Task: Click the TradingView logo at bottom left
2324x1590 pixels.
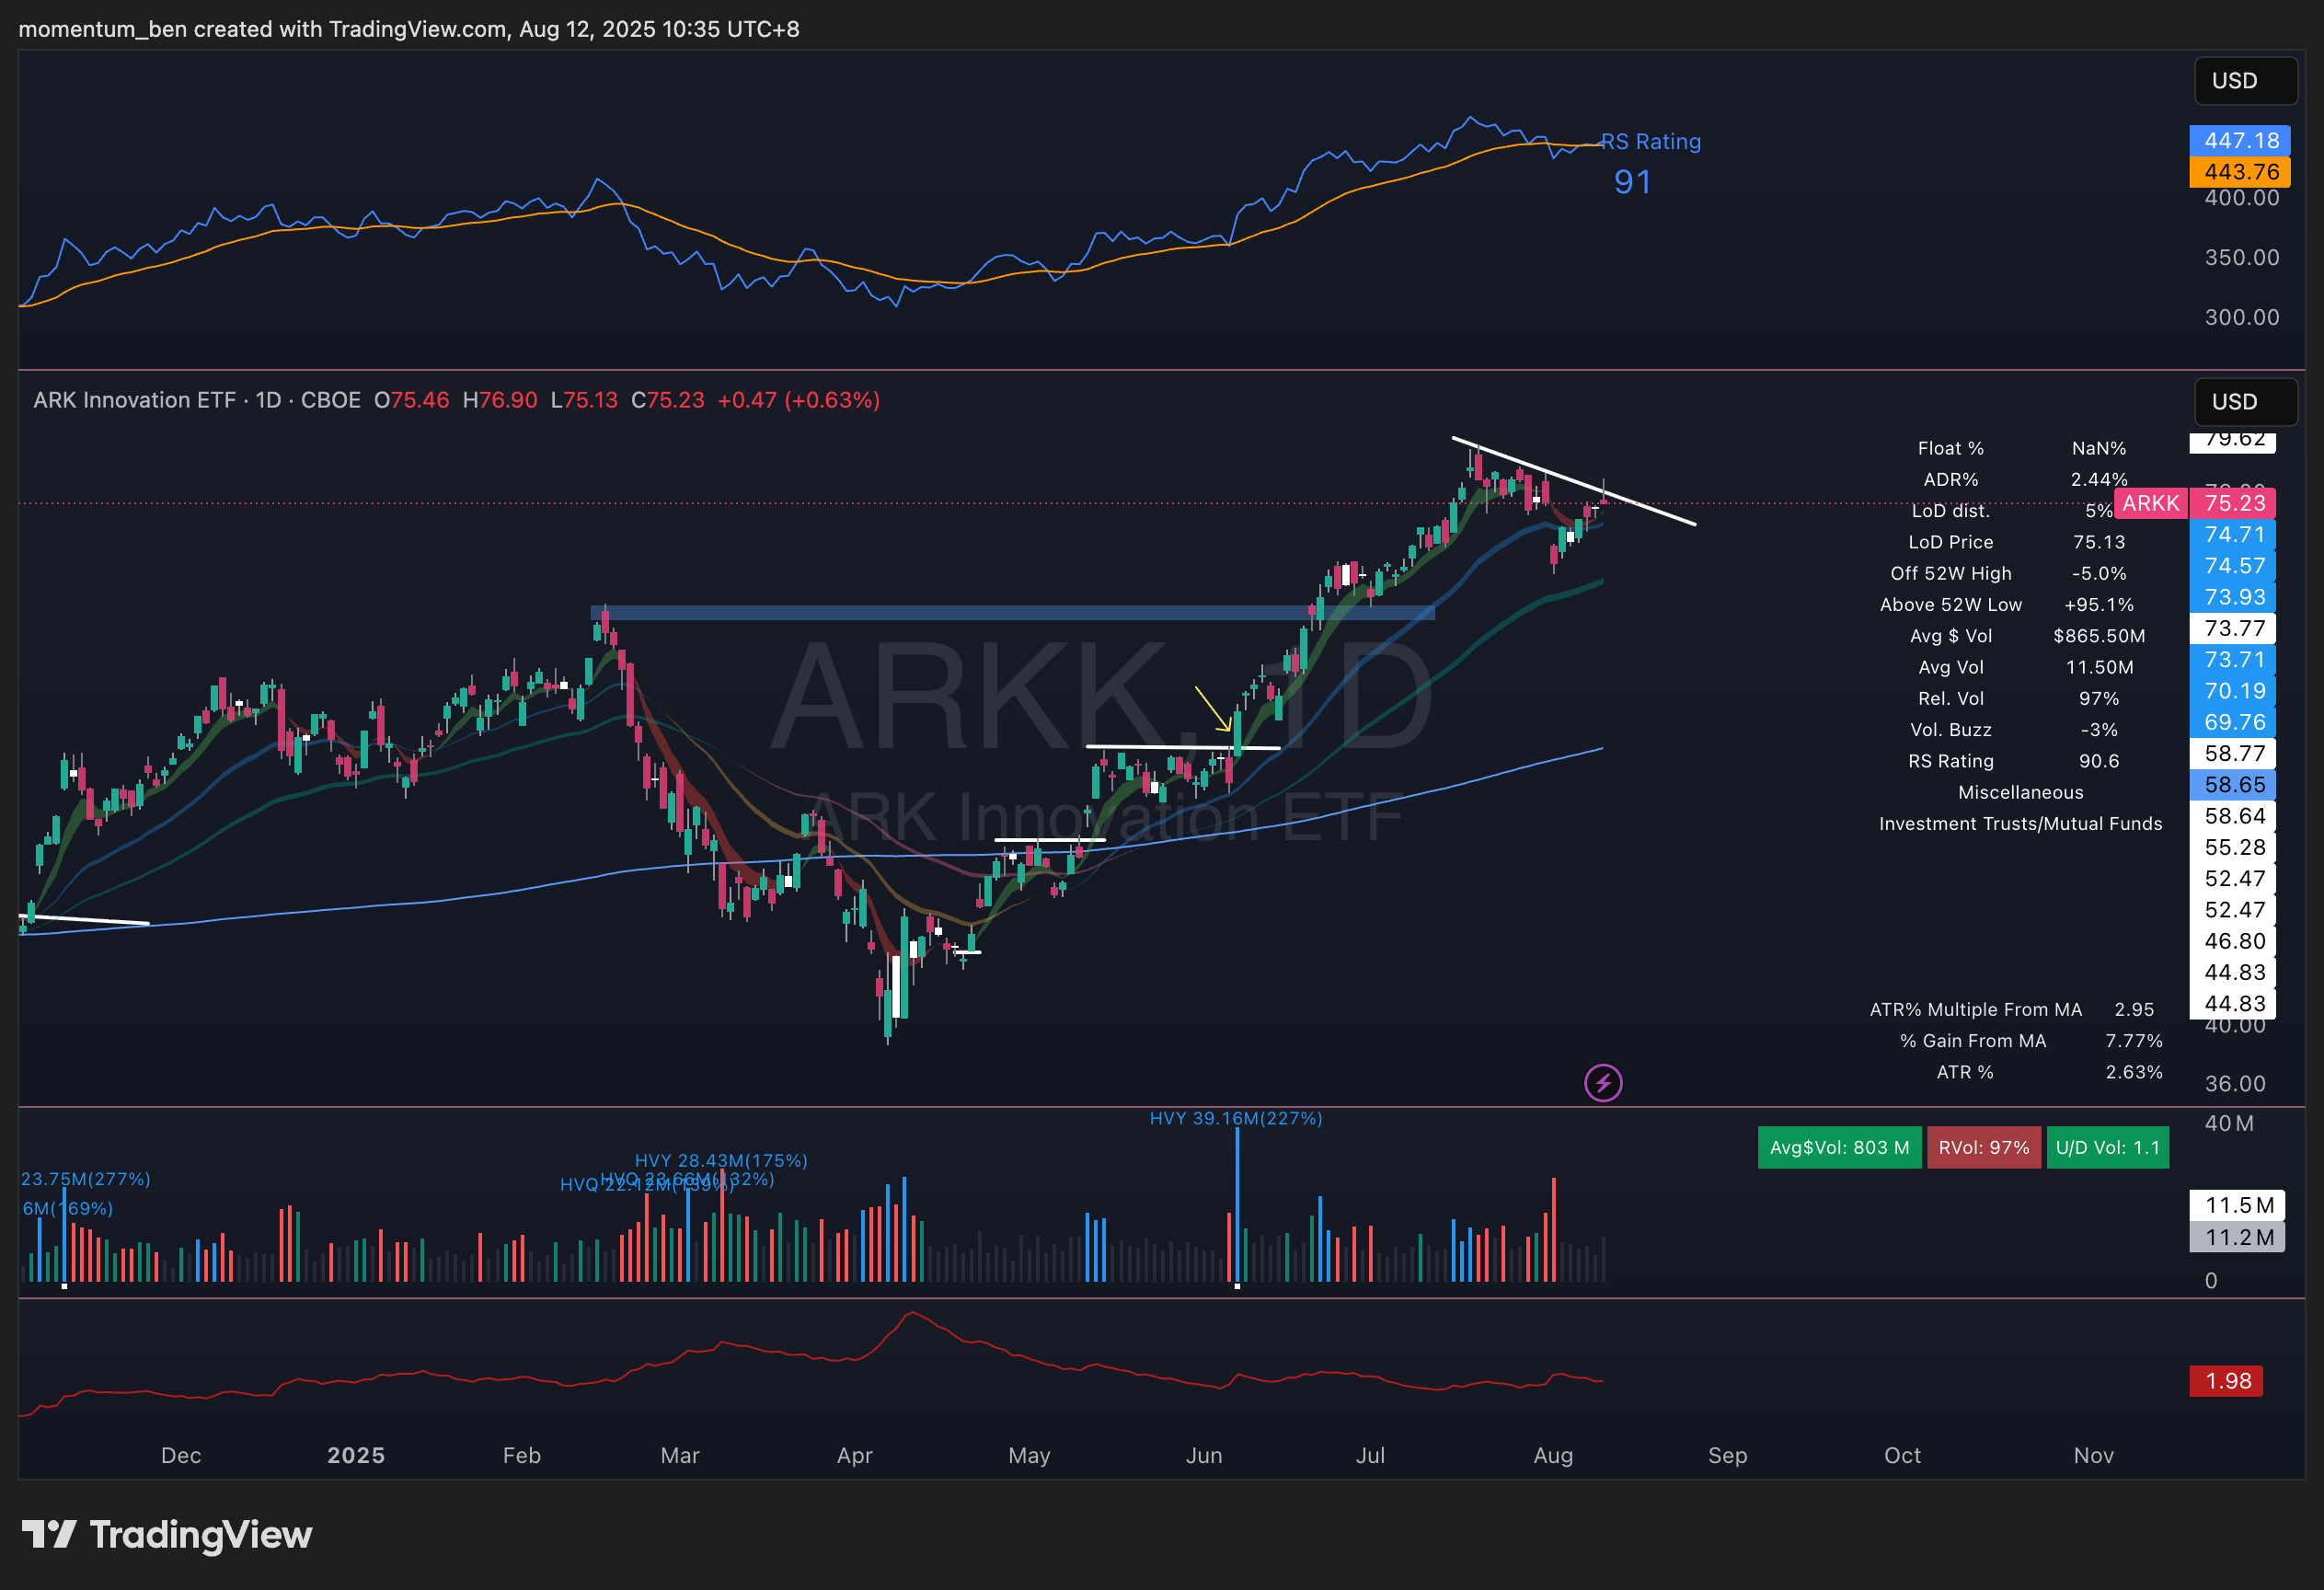Action: click(167, 1534)
